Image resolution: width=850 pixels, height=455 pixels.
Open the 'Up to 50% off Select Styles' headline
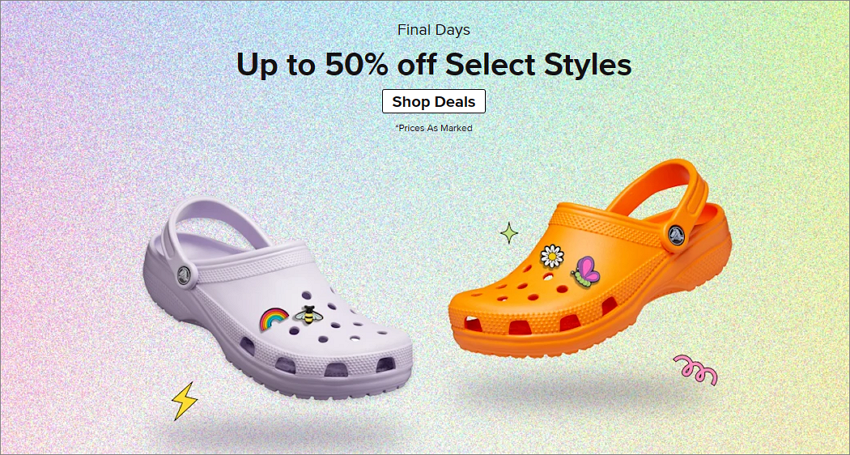[x=434, y=65]
